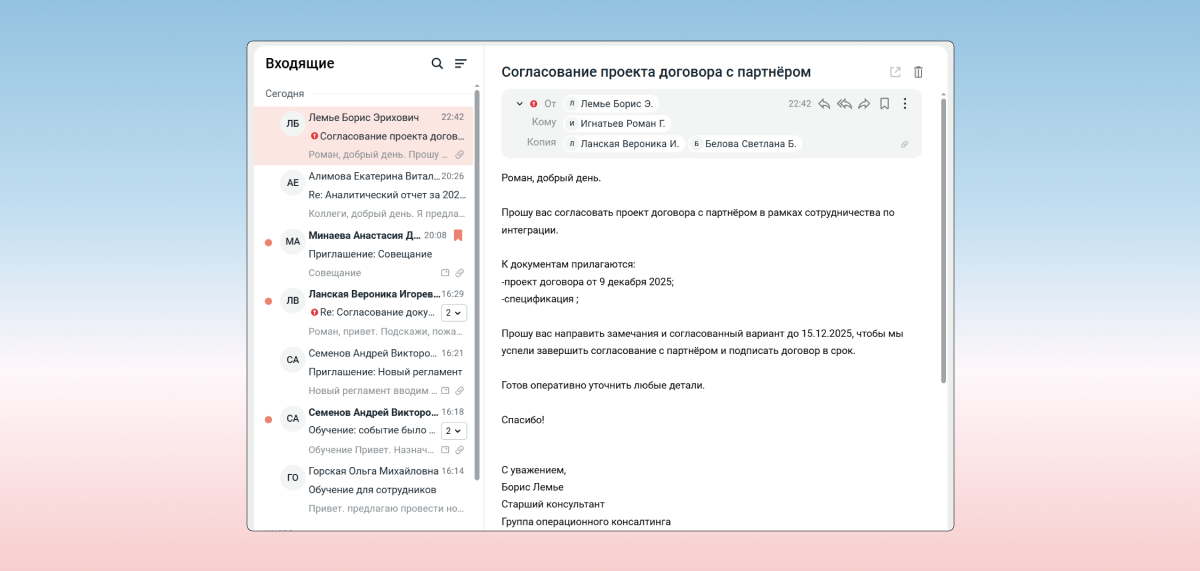1200x571 pixels.
Task: Expand the thread on "Обучение: событие было" email
Action: [x=453, y=431]
